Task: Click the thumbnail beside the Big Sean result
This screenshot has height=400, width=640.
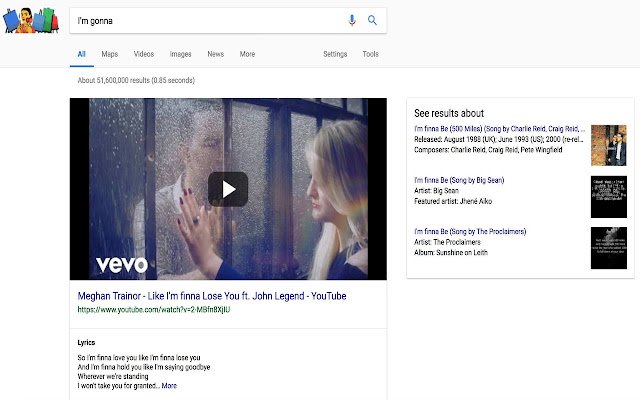Action: point(609,197)
